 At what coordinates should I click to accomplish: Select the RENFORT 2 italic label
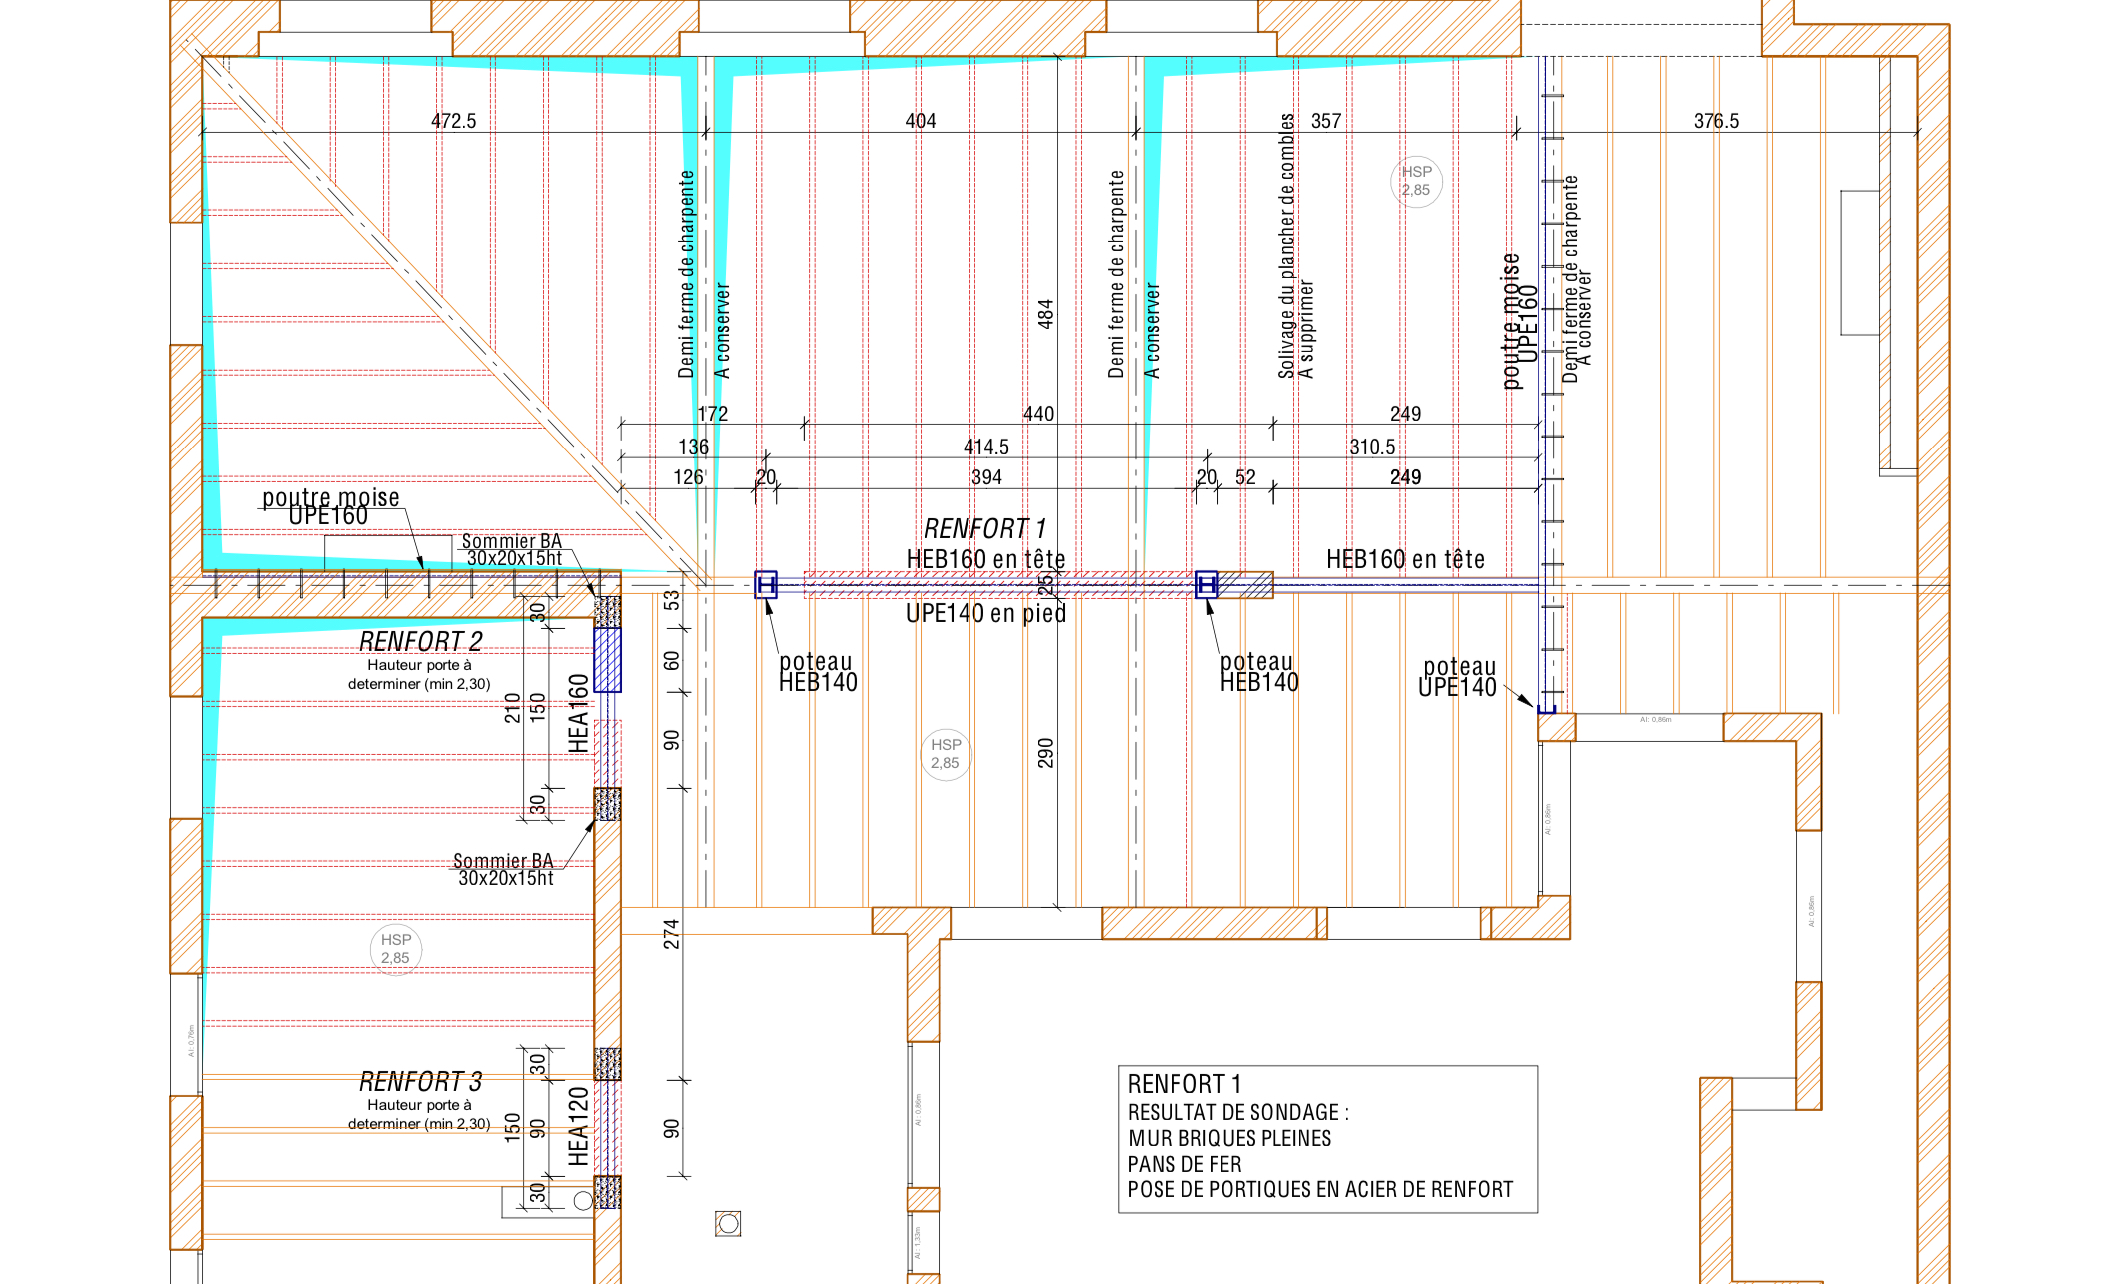(420, 641)
